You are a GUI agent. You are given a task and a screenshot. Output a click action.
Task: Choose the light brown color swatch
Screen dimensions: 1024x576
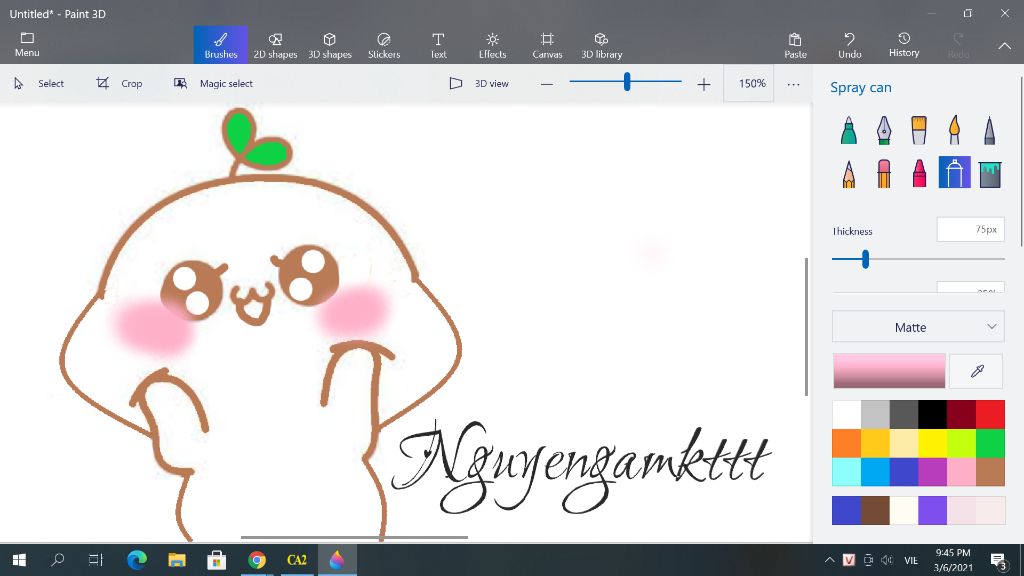coord(991,472)
